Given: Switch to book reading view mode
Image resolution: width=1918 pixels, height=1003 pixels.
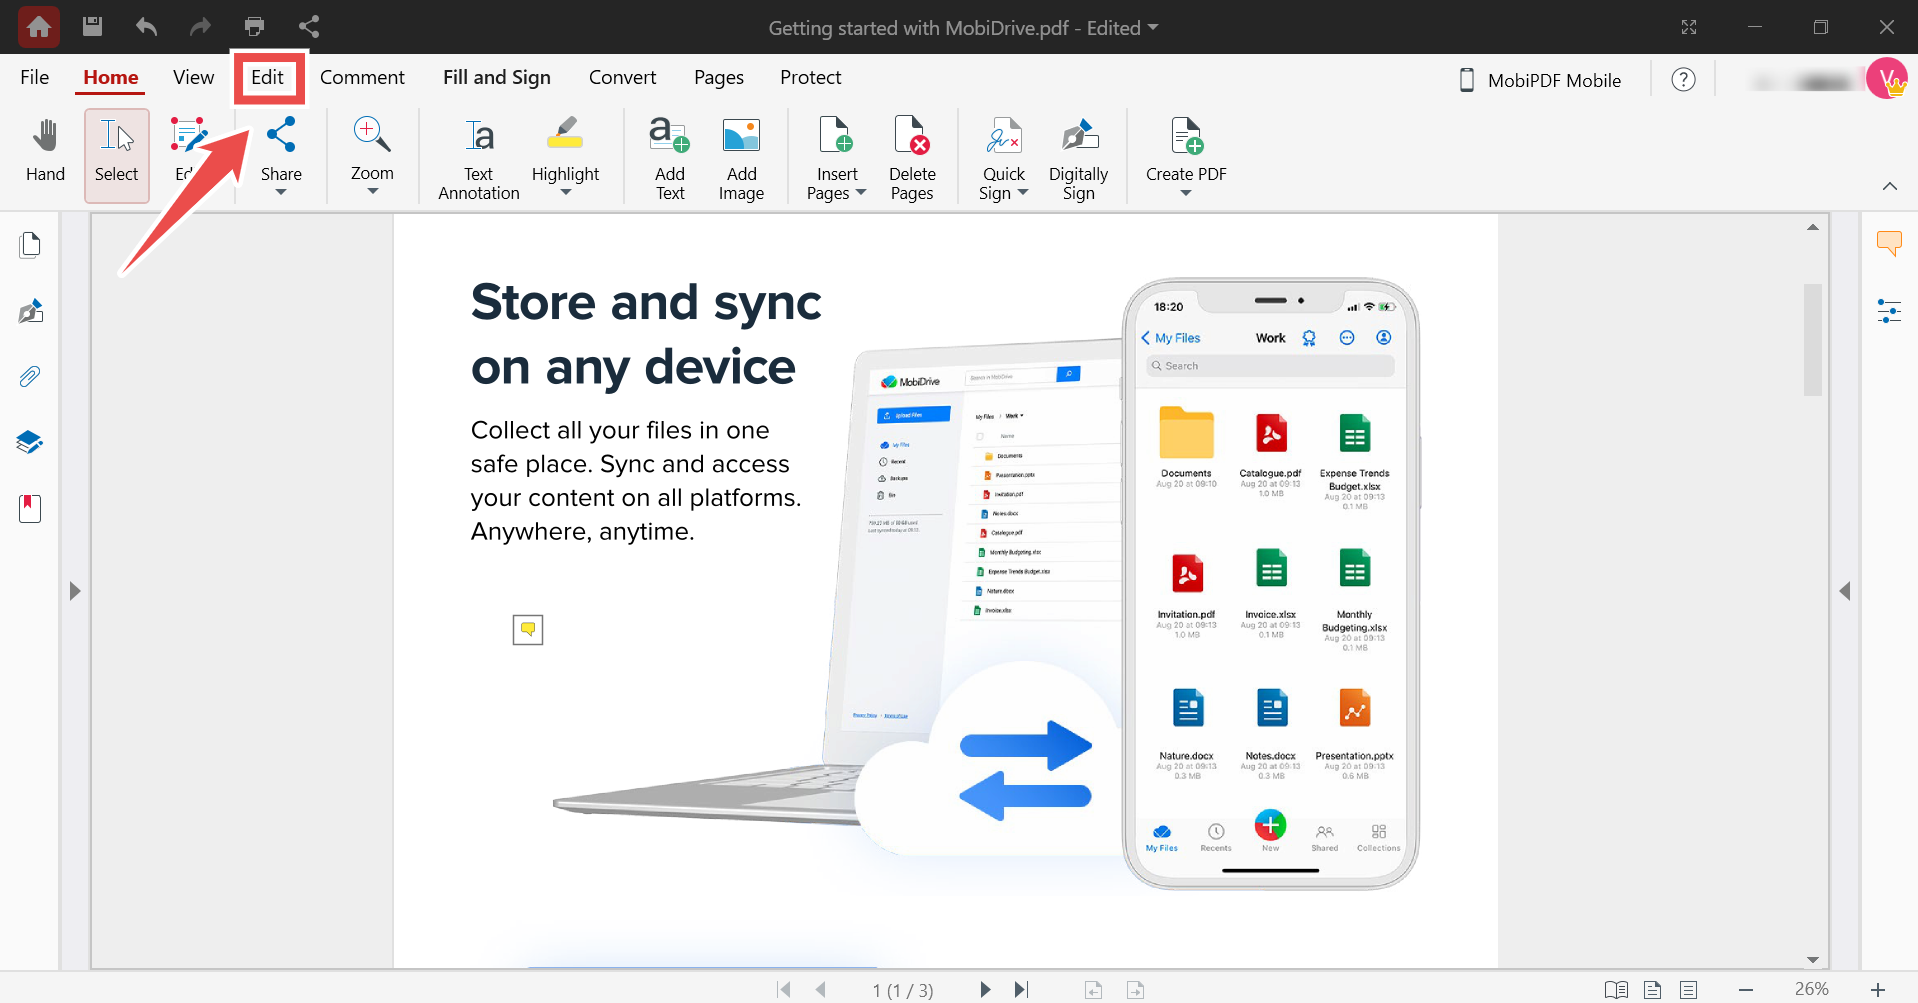Looking at the screenshot, I should (x=1616, y=990).
